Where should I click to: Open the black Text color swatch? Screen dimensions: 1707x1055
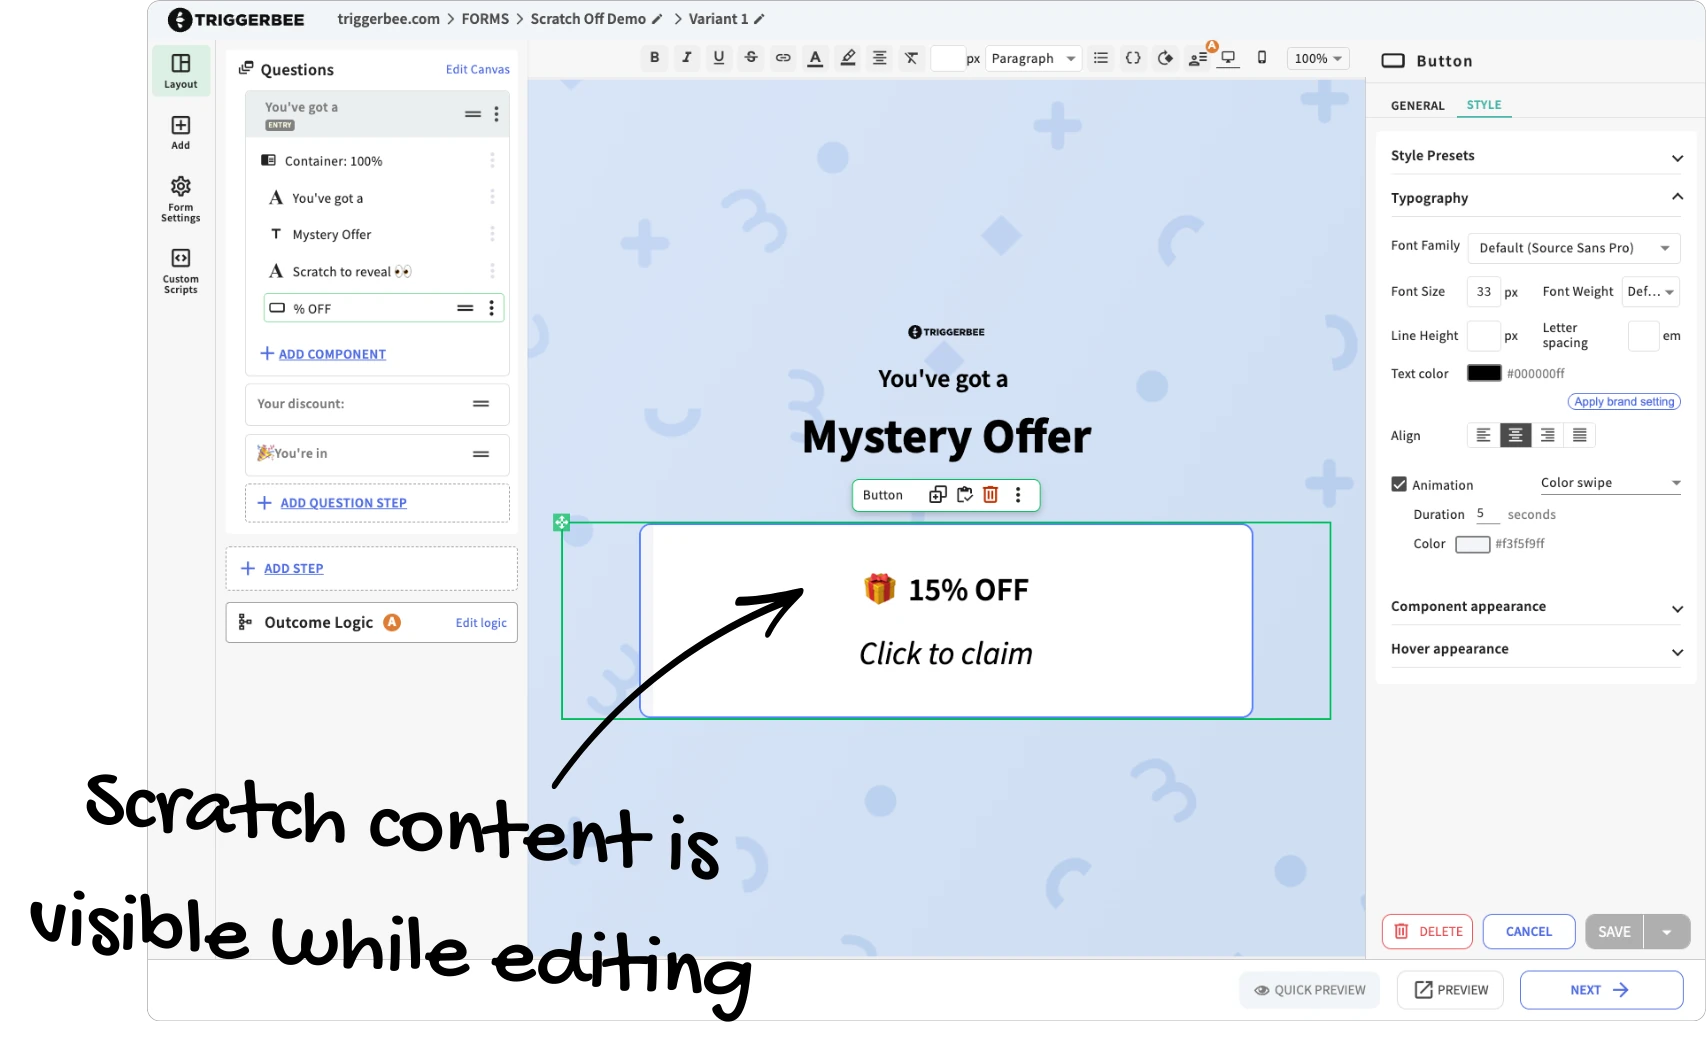point(1483,373)
